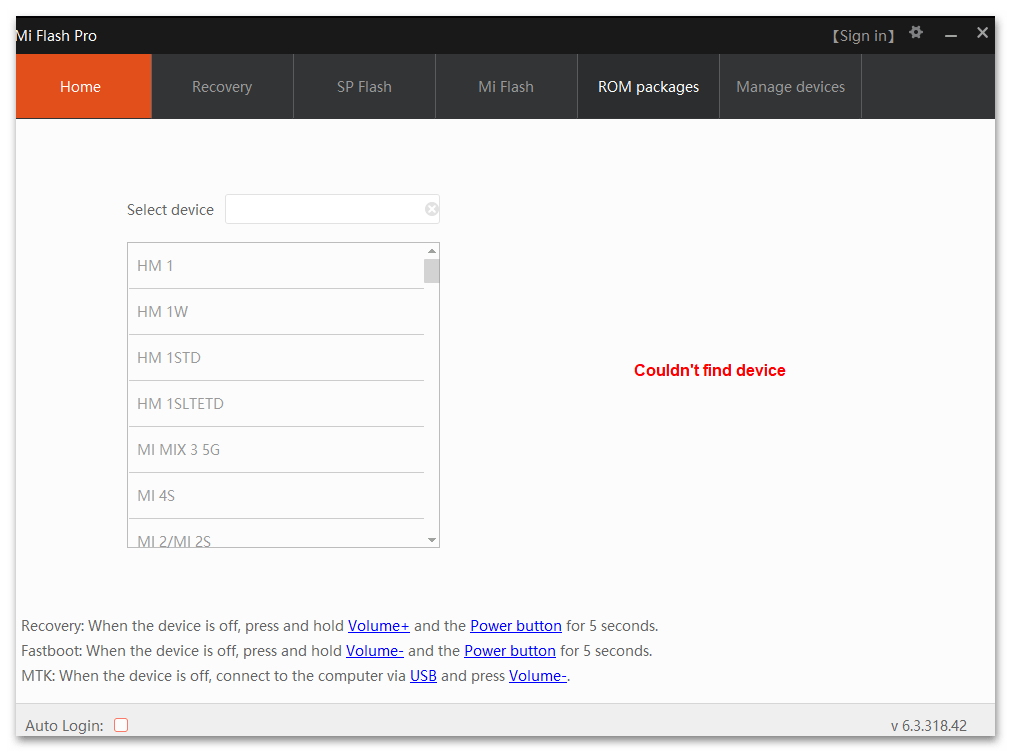Select HM 1 from the device list

[x=276, y=266]
